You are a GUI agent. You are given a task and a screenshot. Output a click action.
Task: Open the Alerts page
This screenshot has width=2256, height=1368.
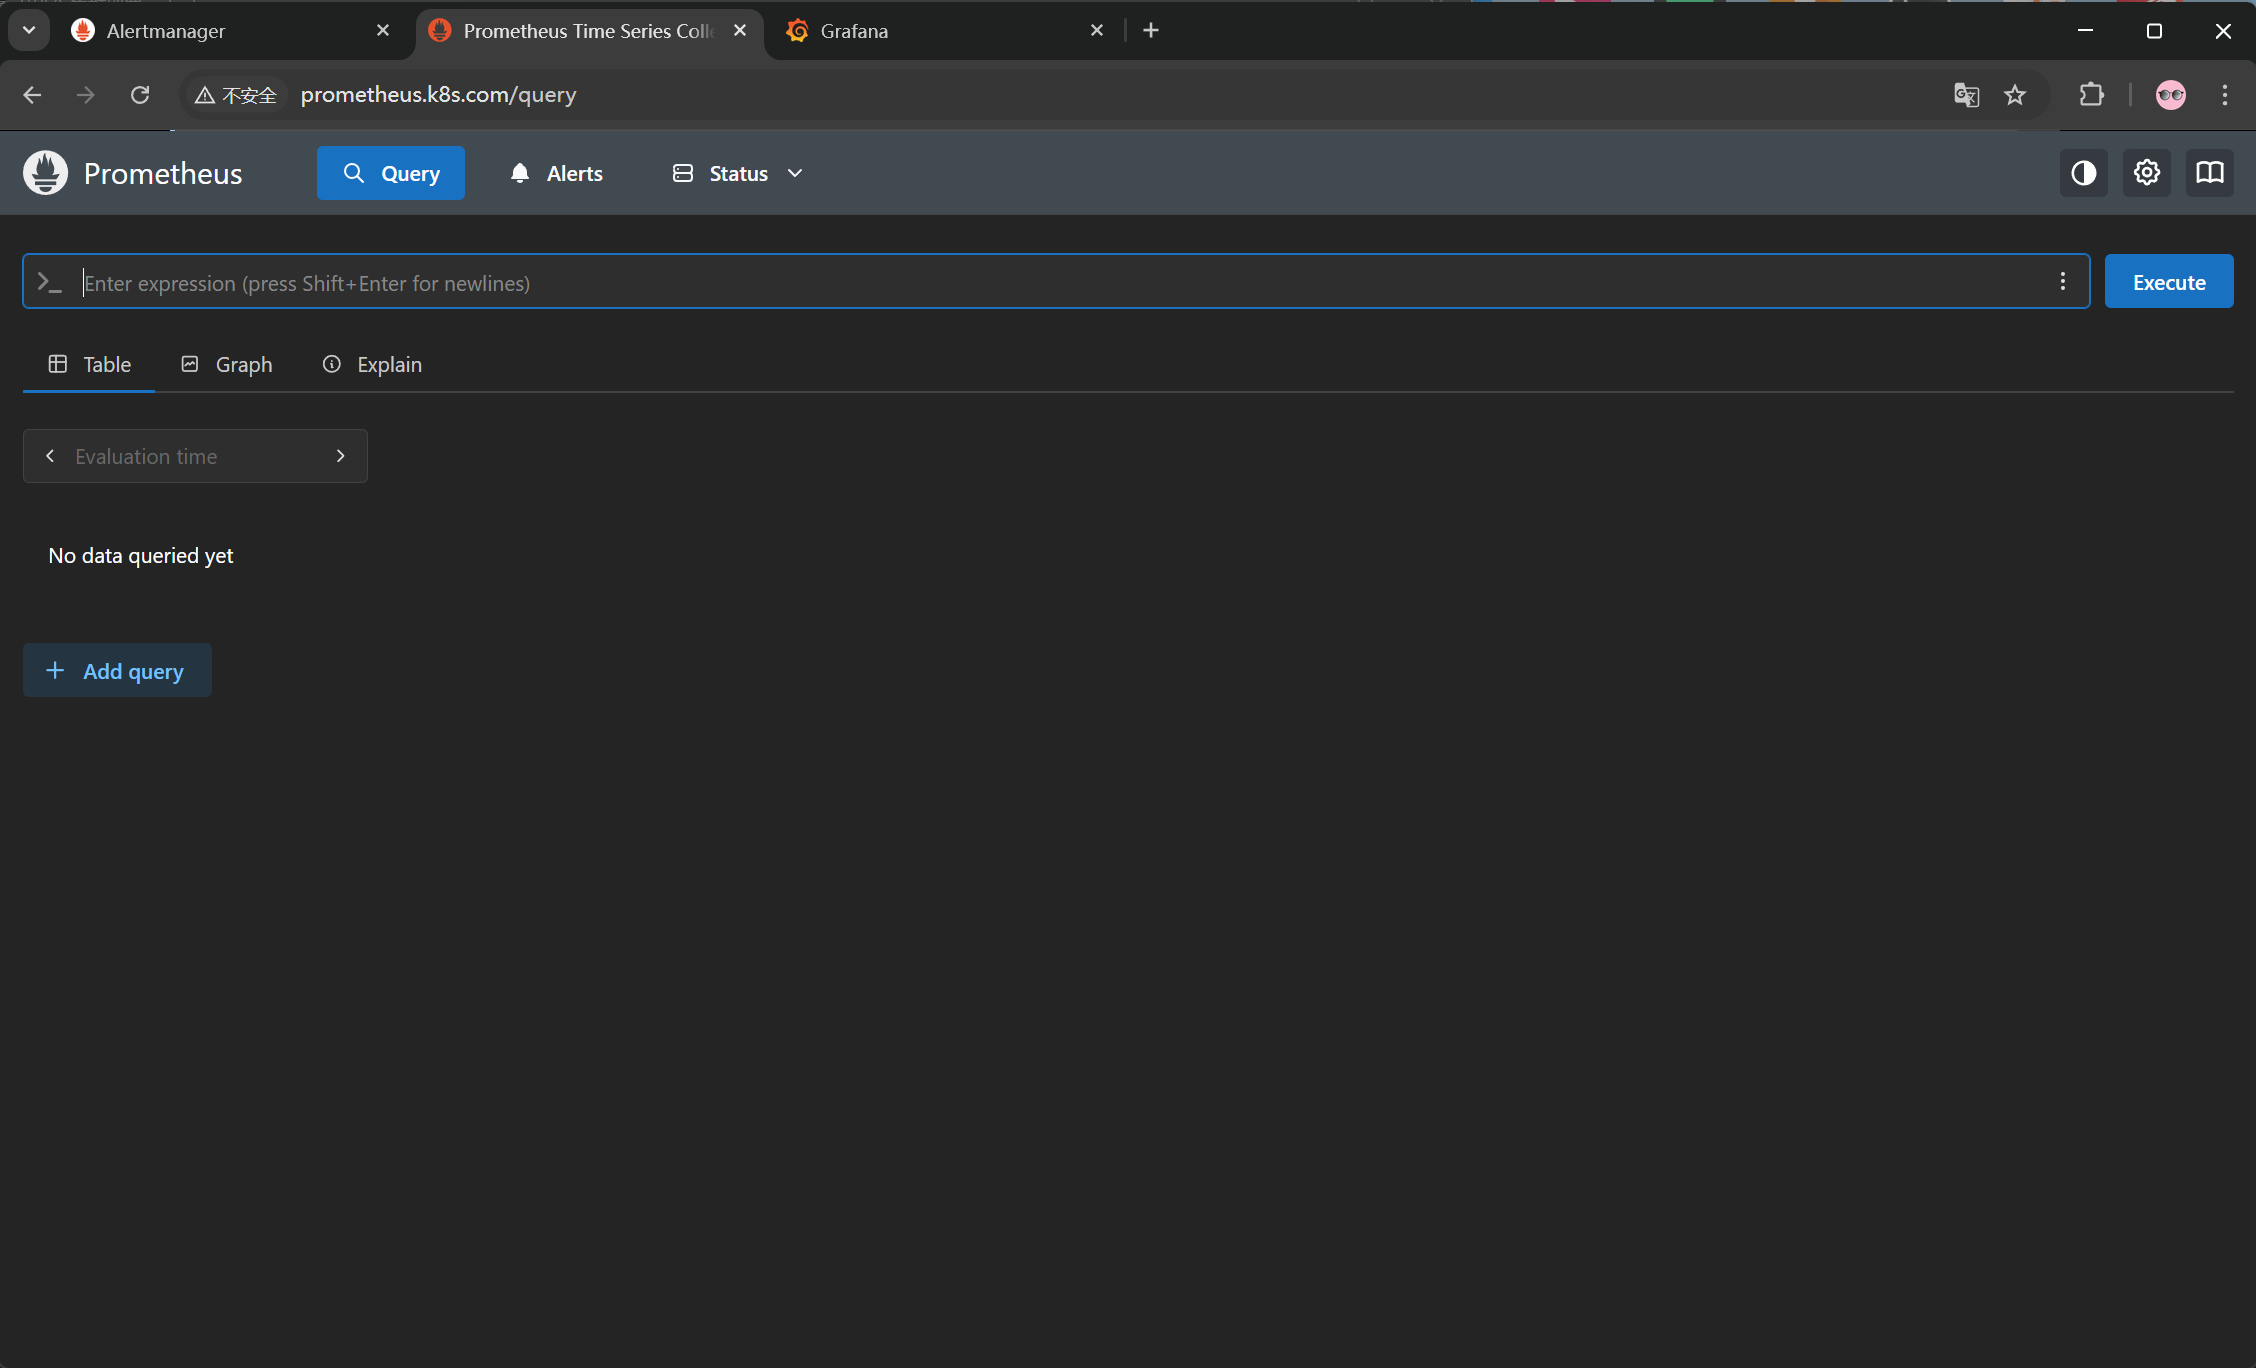click(556, 173)
